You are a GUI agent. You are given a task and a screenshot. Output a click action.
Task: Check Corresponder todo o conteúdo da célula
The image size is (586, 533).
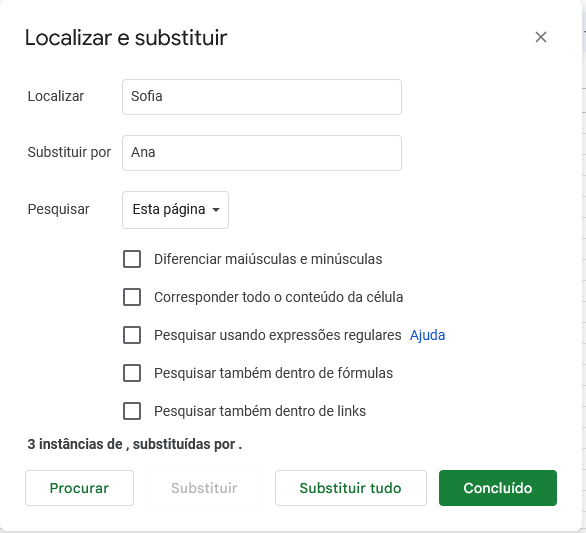132,297
